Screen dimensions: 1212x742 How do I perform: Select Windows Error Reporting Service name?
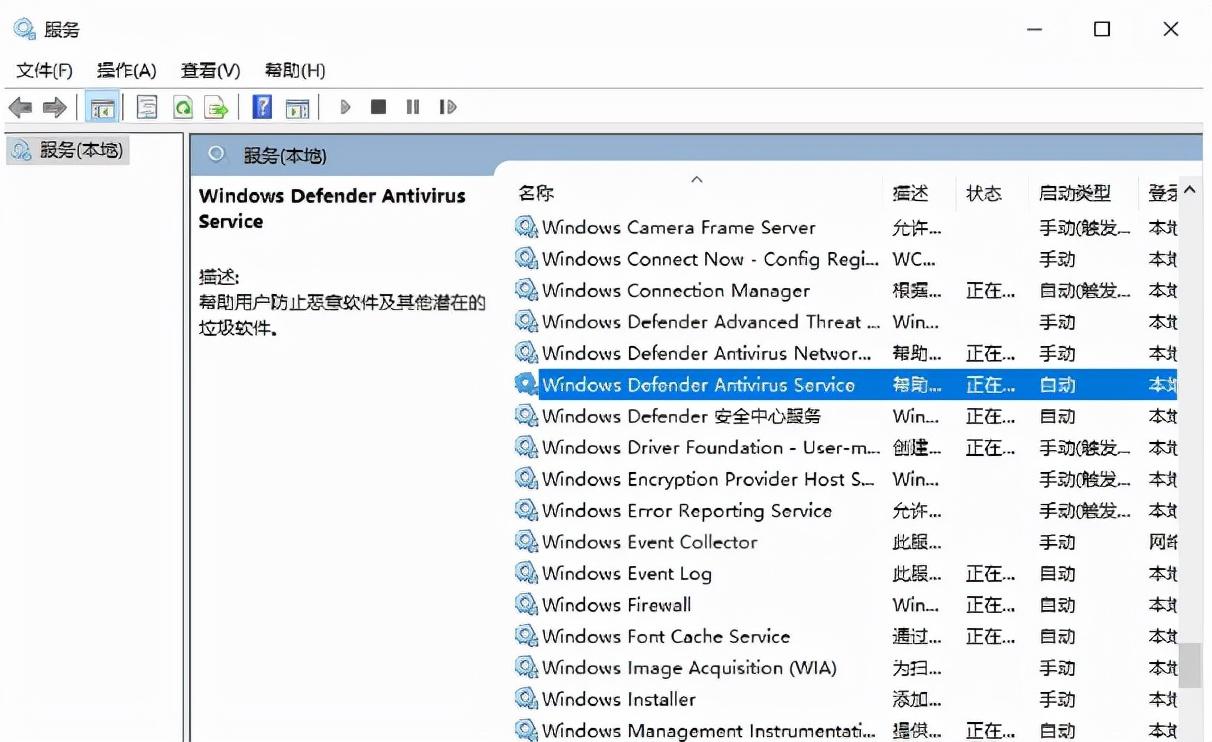pos(687,510)
